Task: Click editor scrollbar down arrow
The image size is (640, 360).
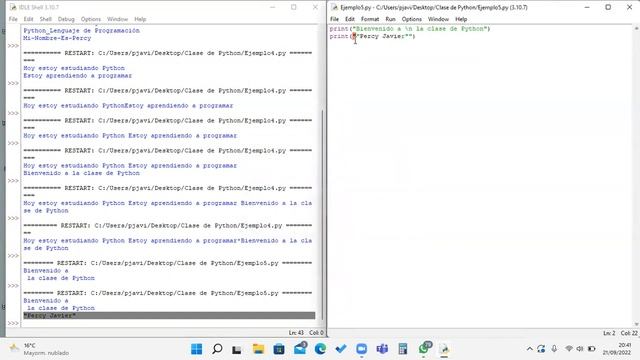Action: click(x=636, y=324)
